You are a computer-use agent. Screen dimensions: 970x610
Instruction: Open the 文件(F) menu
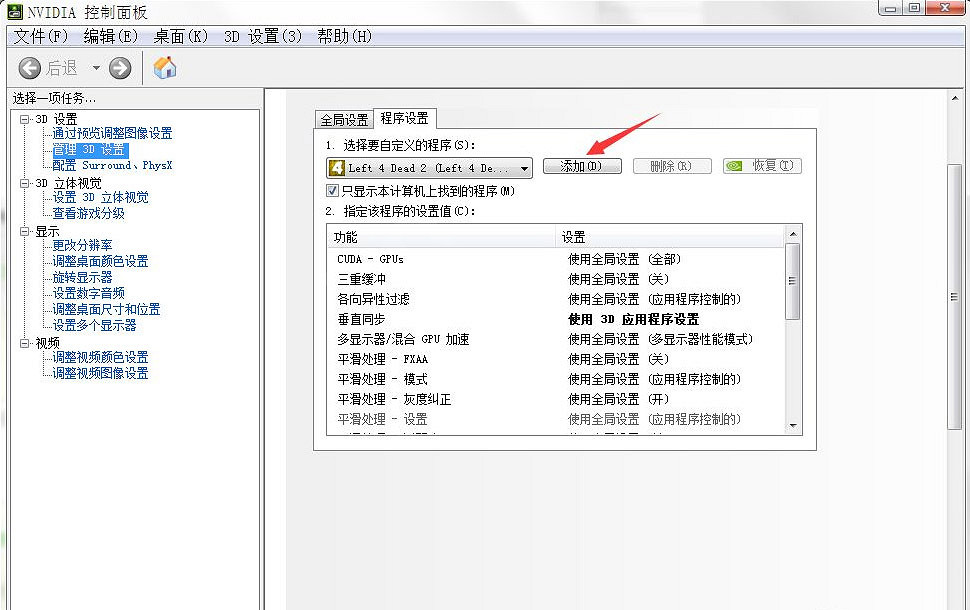point(40,36)
